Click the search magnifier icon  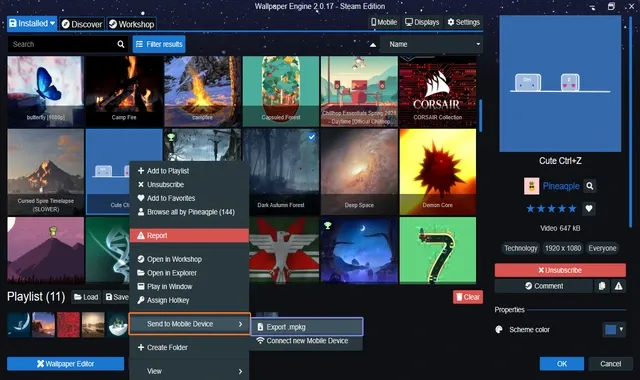[x=121, y=44]
